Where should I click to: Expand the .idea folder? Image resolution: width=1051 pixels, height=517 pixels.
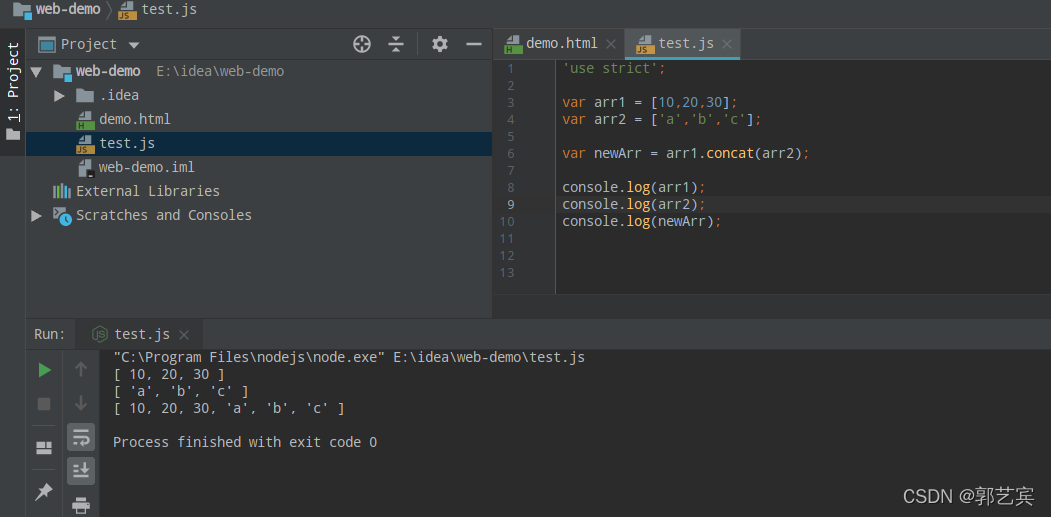point(59,95)
